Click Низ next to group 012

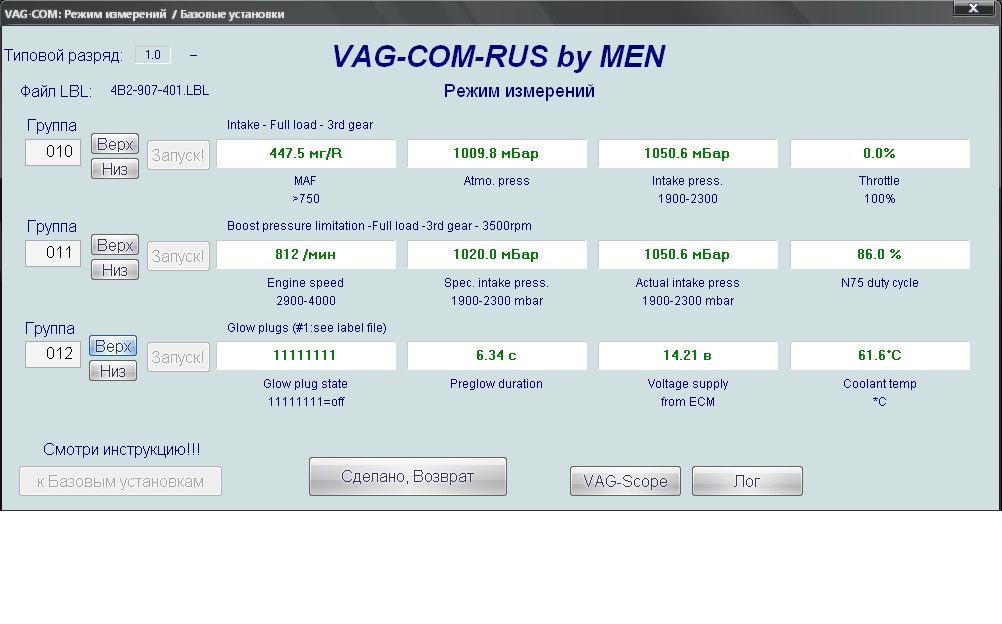tap(114, 371)
